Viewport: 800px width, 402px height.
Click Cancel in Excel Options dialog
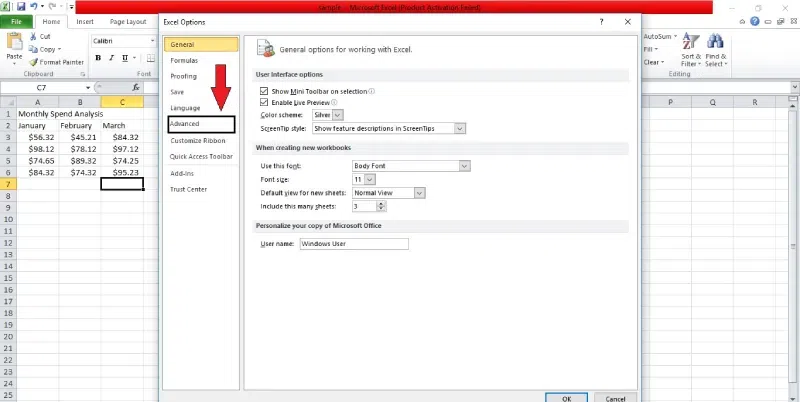(615, 398)
